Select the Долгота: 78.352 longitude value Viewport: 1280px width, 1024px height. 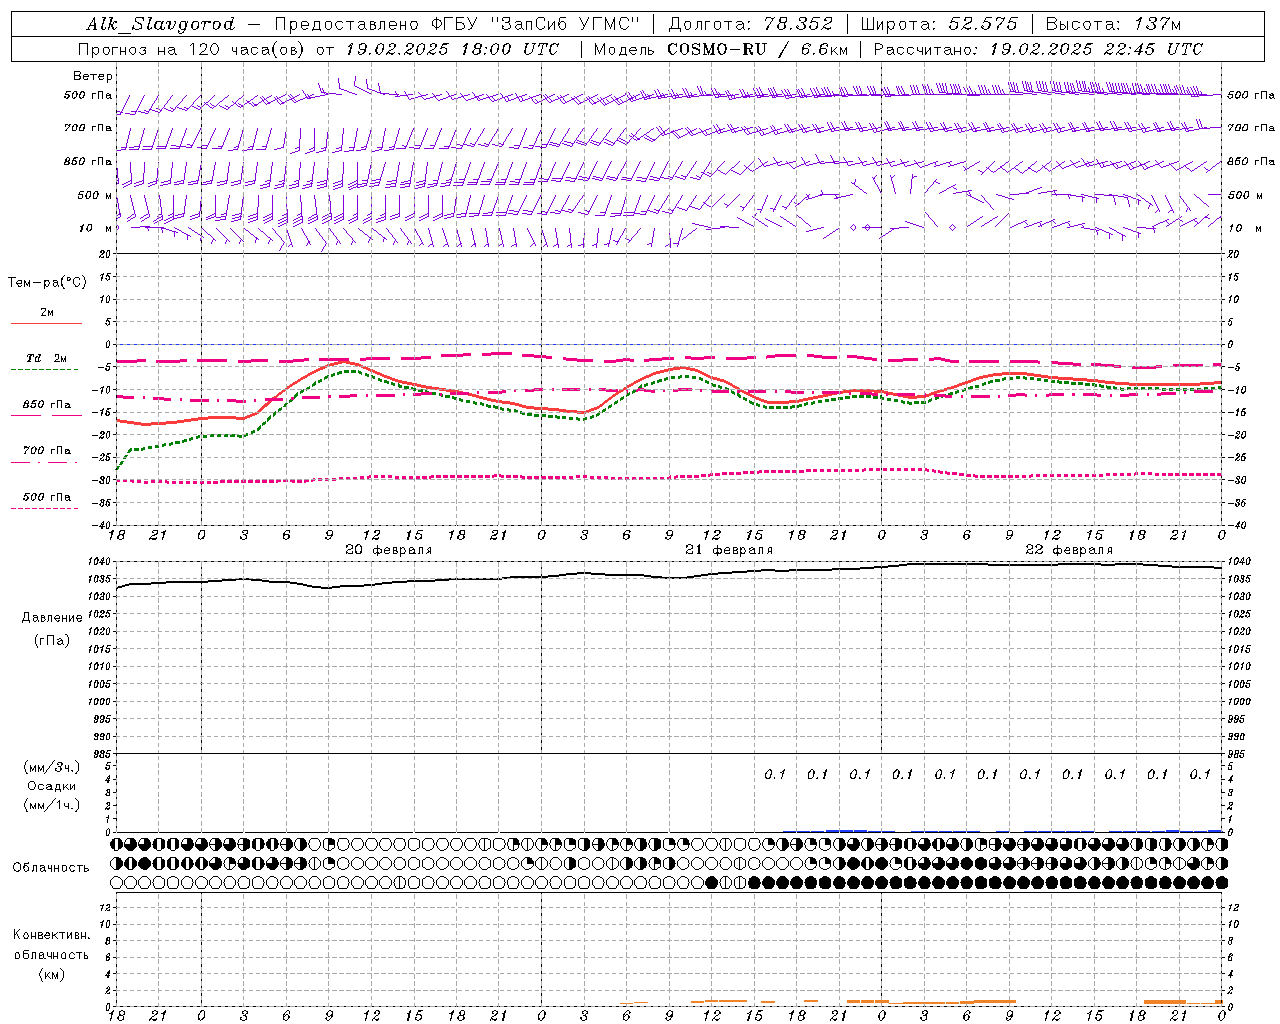(750, 25)
